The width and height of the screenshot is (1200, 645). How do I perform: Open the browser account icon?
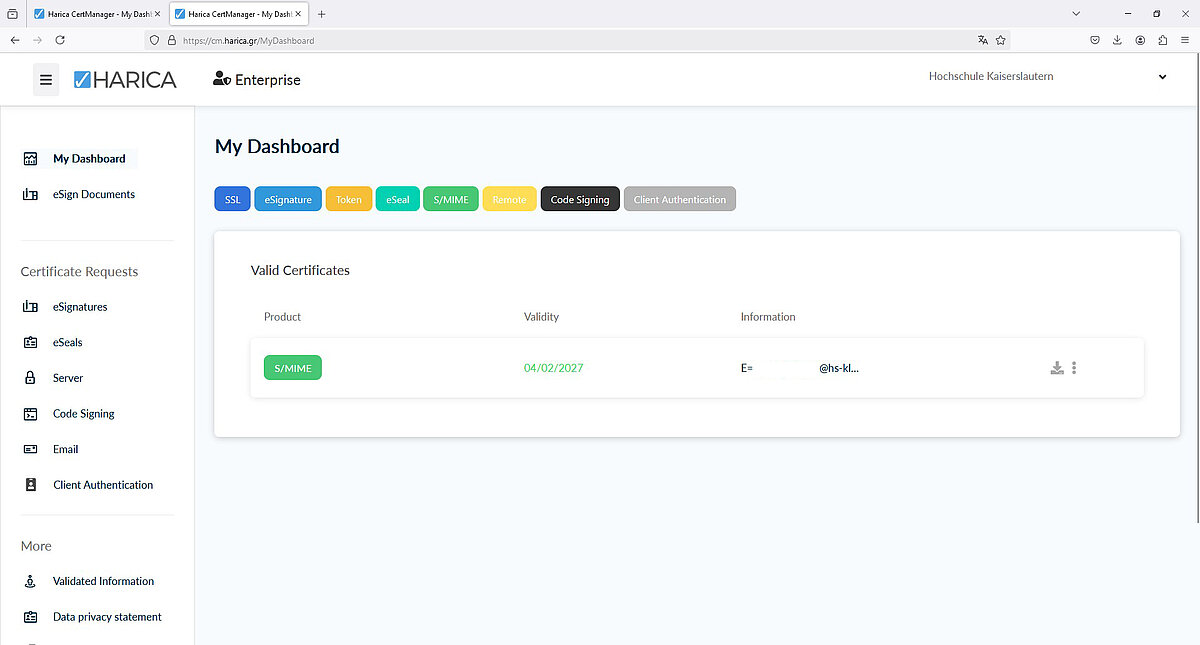1140,40
